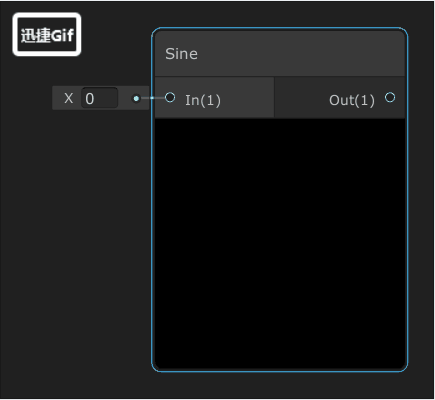Select the wire connecting X slot to In(1)
The image size is (435, 400).
click(x=152, y=98)
